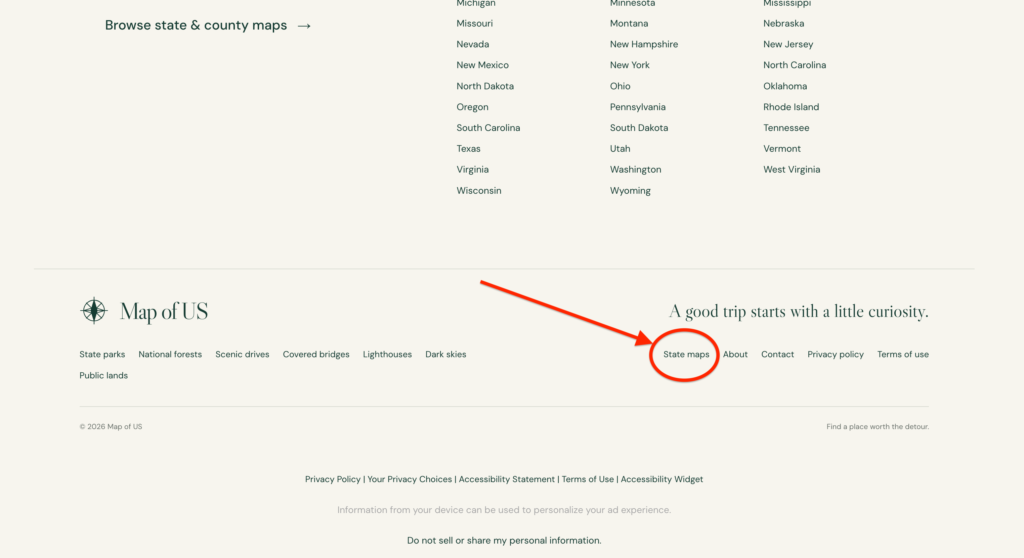Open the Accessibility Widget link
The height and width of the screenshot is (558, 1024).
pos(662,480)
